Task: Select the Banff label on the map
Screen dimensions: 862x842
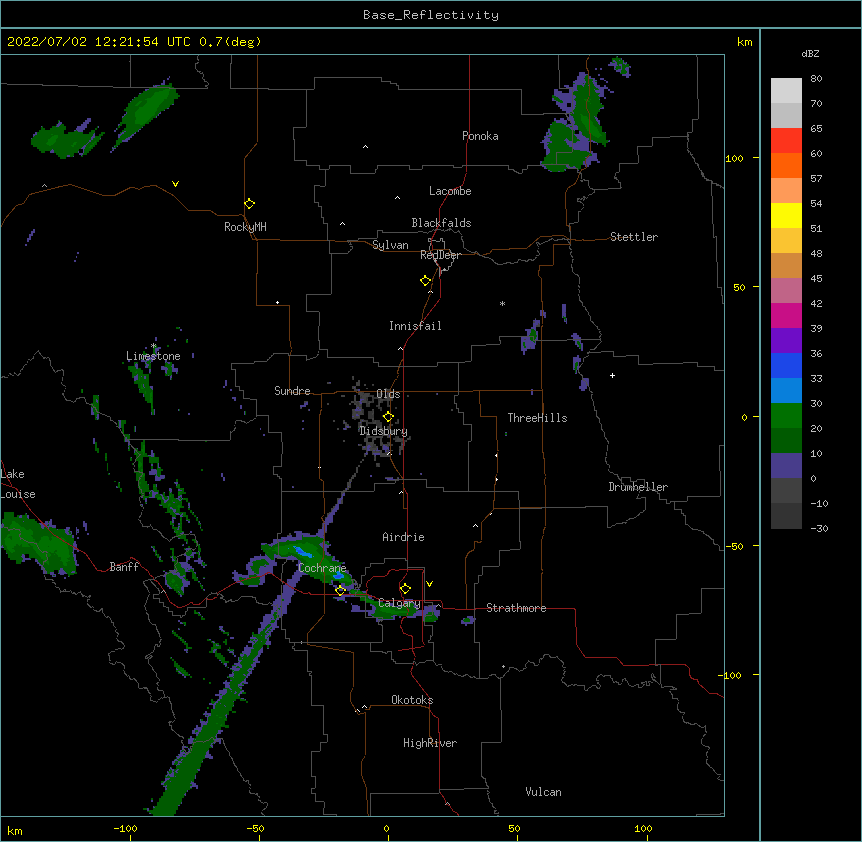Action: coord(124,567)
